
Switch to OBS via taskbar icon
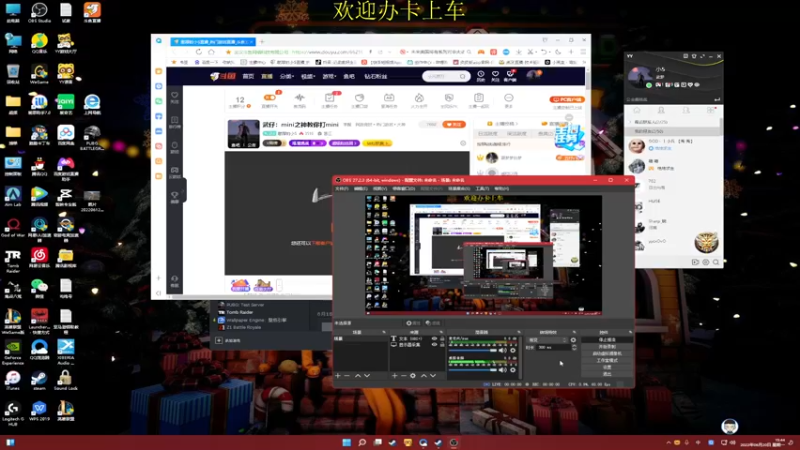point(454,442)
